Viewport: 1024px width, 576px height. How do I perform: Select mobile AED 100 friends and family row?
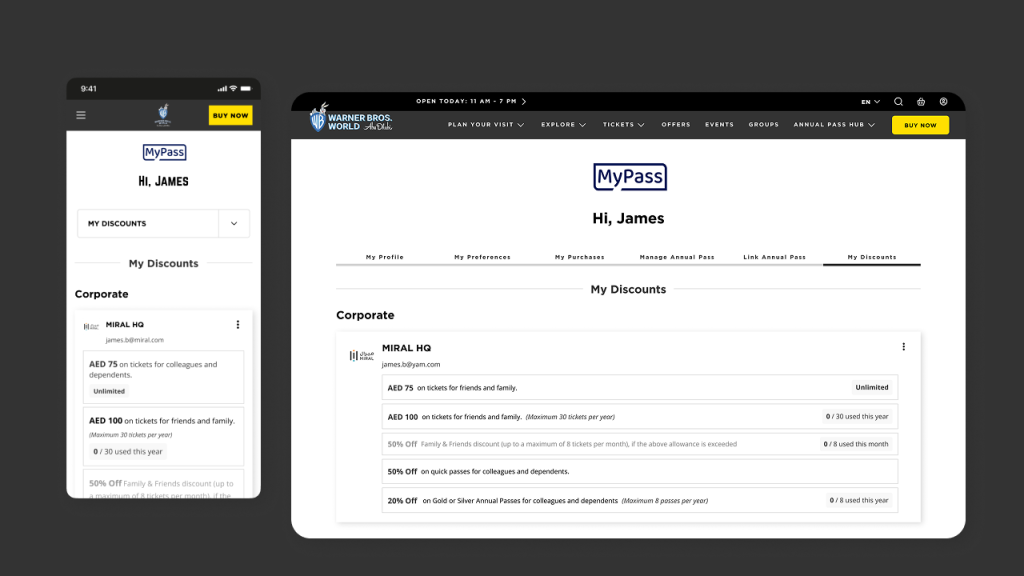(x=163, y=436)
